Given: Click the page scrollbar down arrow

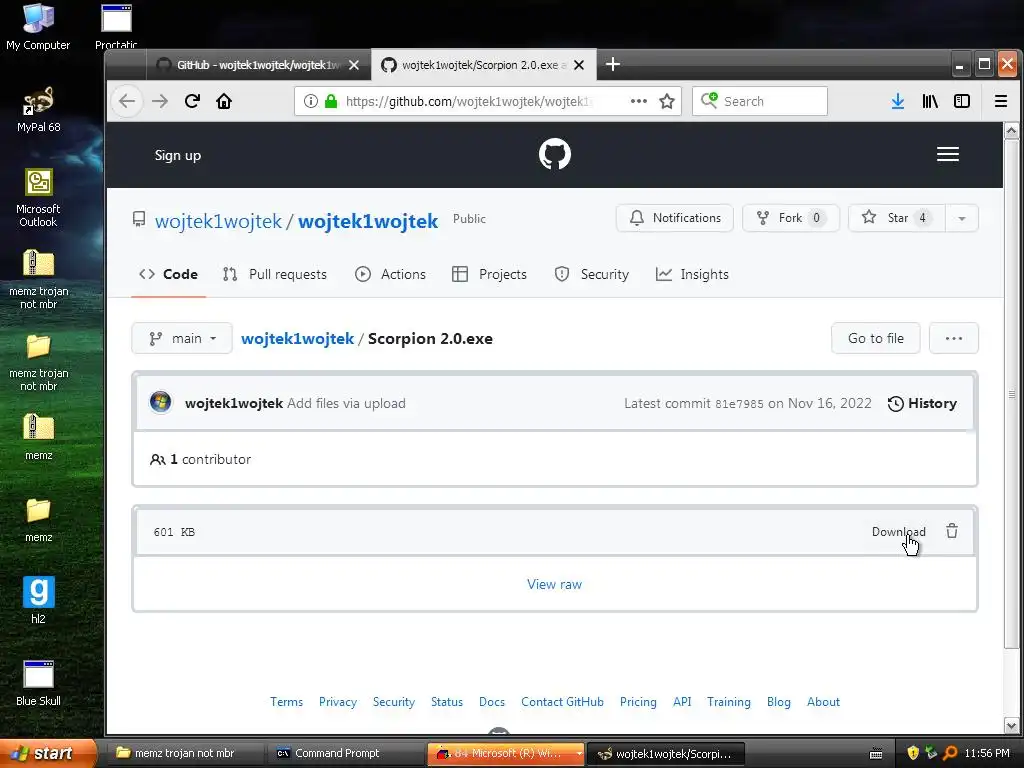Looking at the screenshot, I should click(1012, 725).
